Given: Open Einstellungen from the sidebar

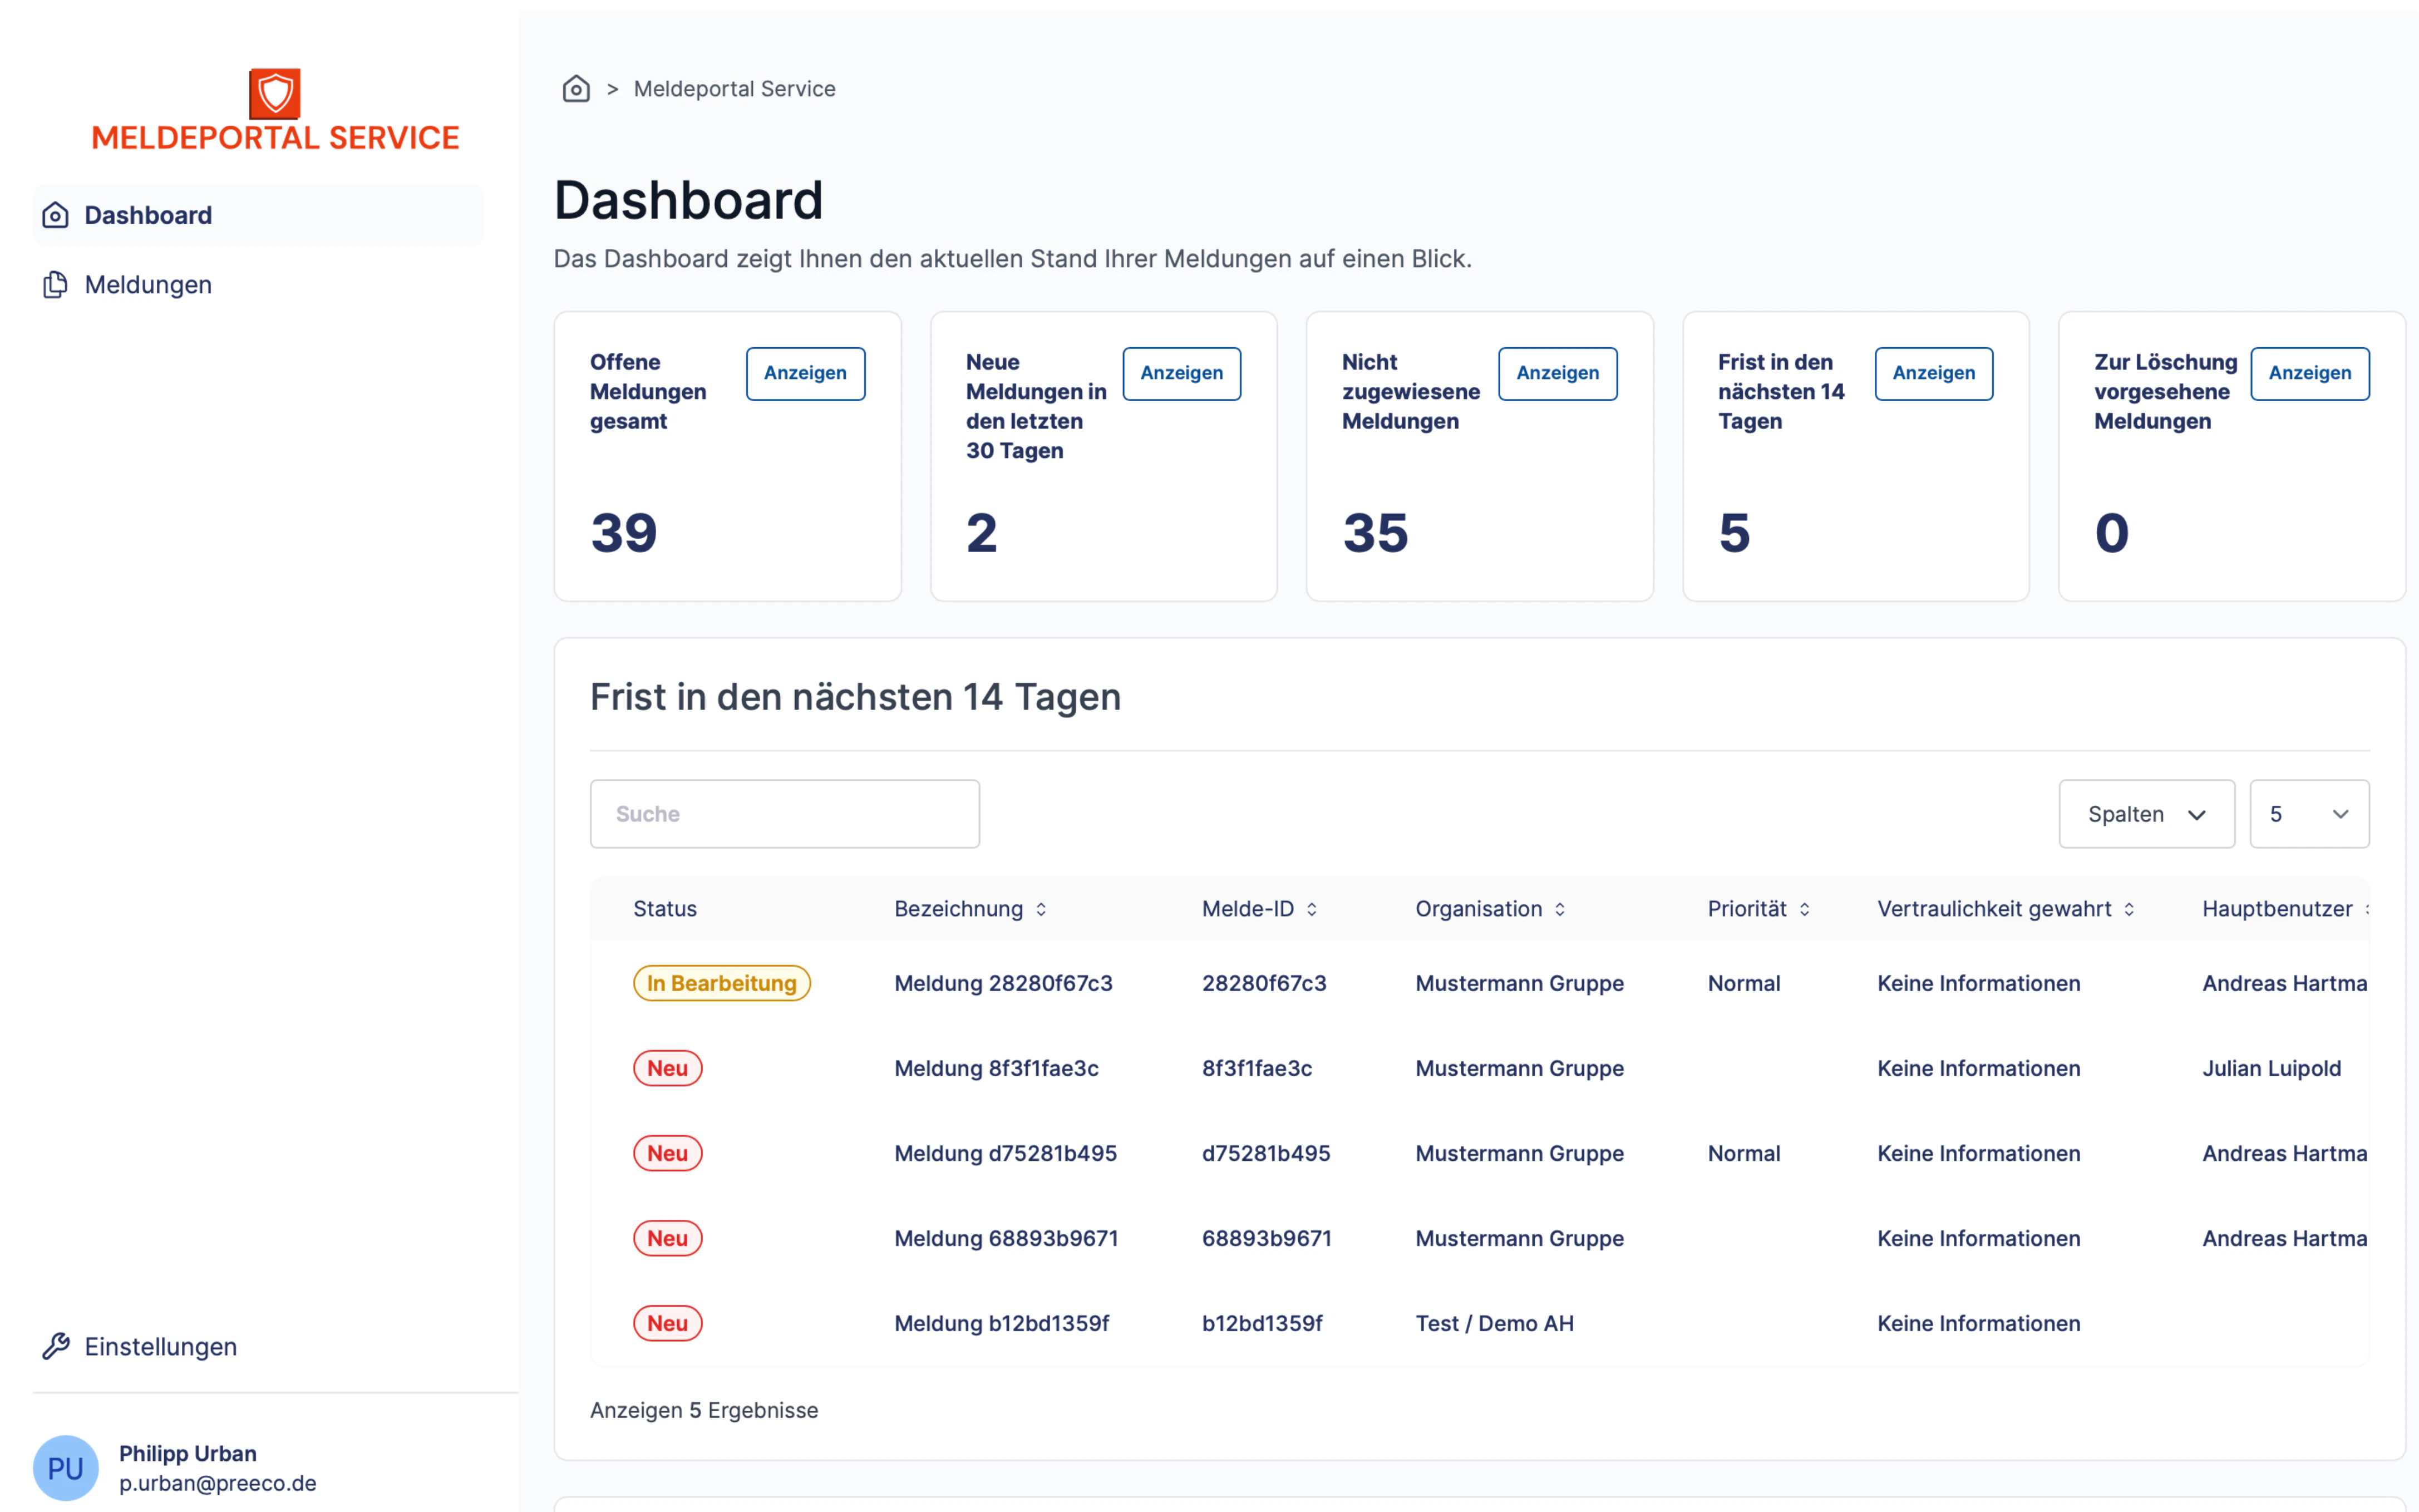Looking at the screenshot, I should pyautogui.click(x=160, y=1346).
